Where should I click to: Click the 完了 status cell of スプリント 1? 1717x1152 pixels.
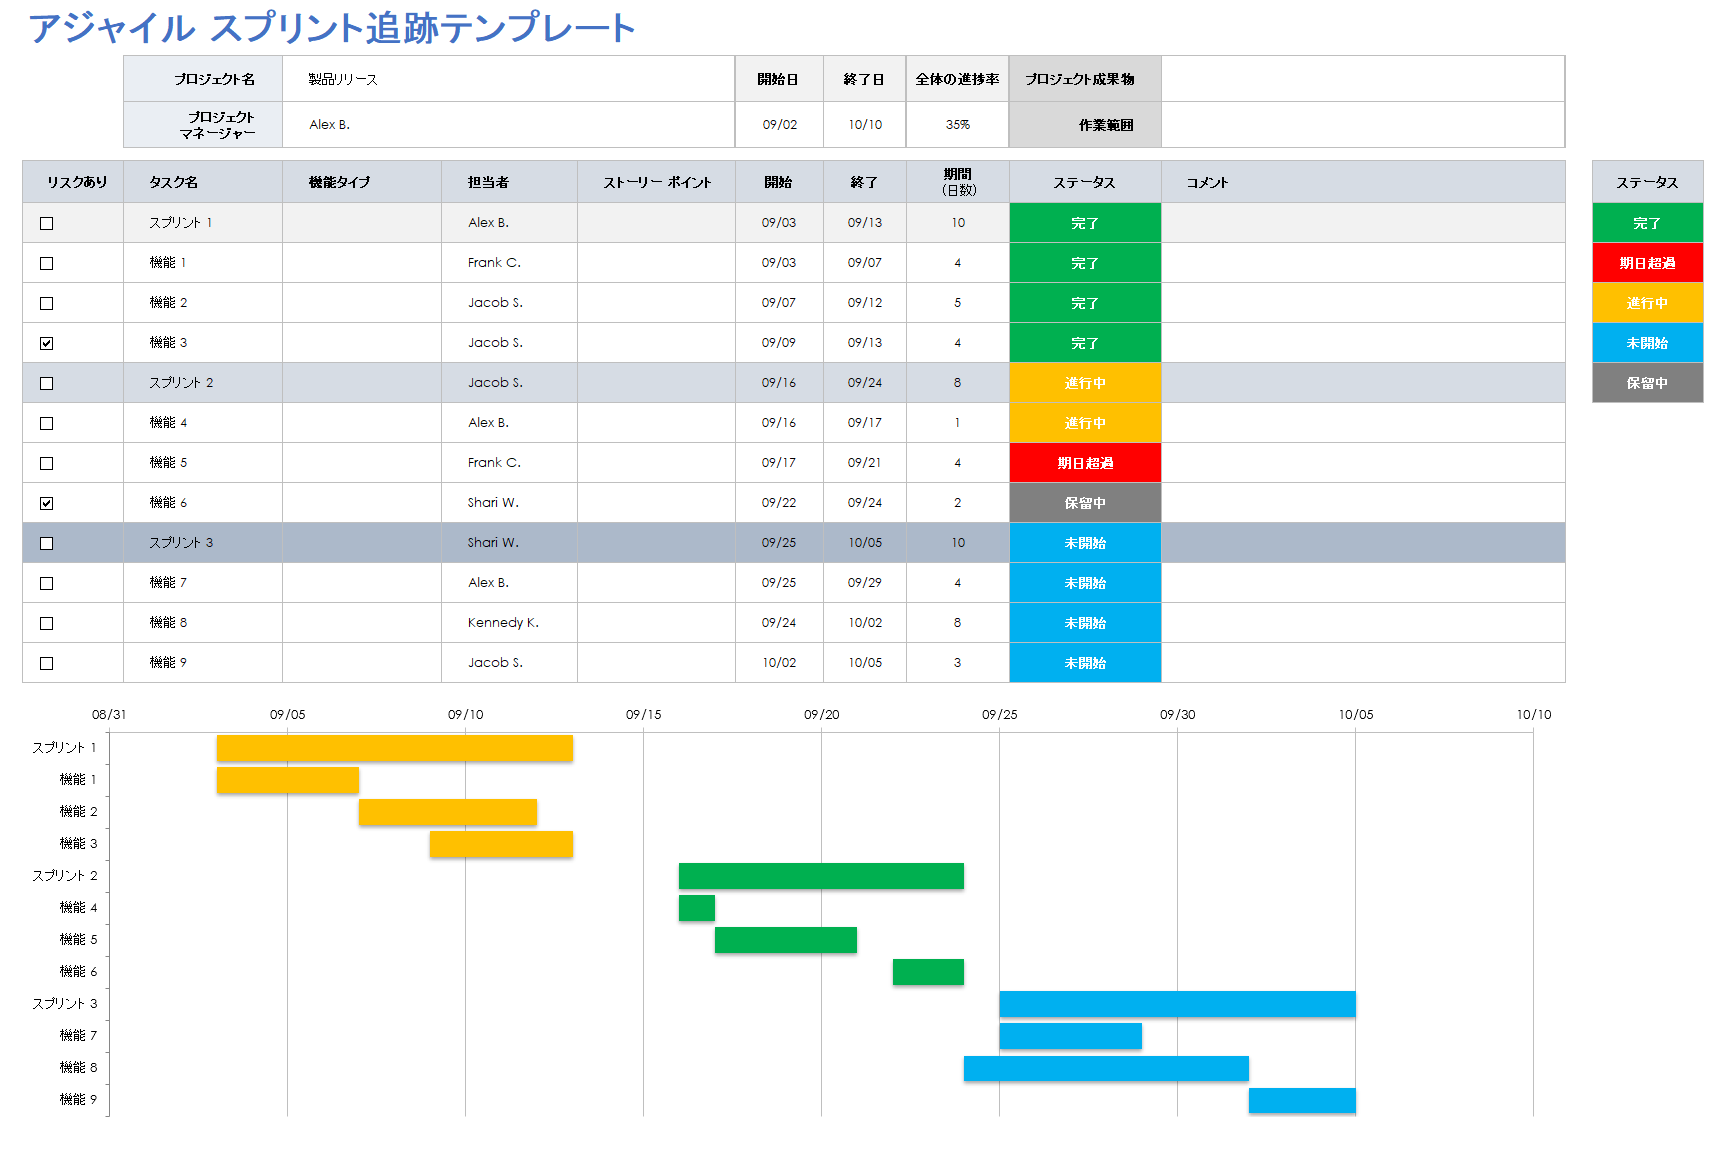[1085, 223]
